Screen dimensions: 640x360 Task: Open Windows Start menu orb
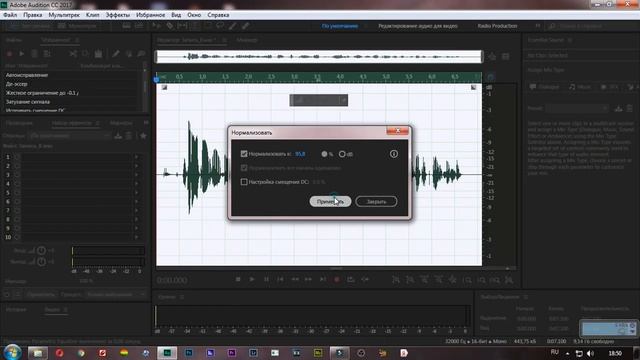coord(12,352)
